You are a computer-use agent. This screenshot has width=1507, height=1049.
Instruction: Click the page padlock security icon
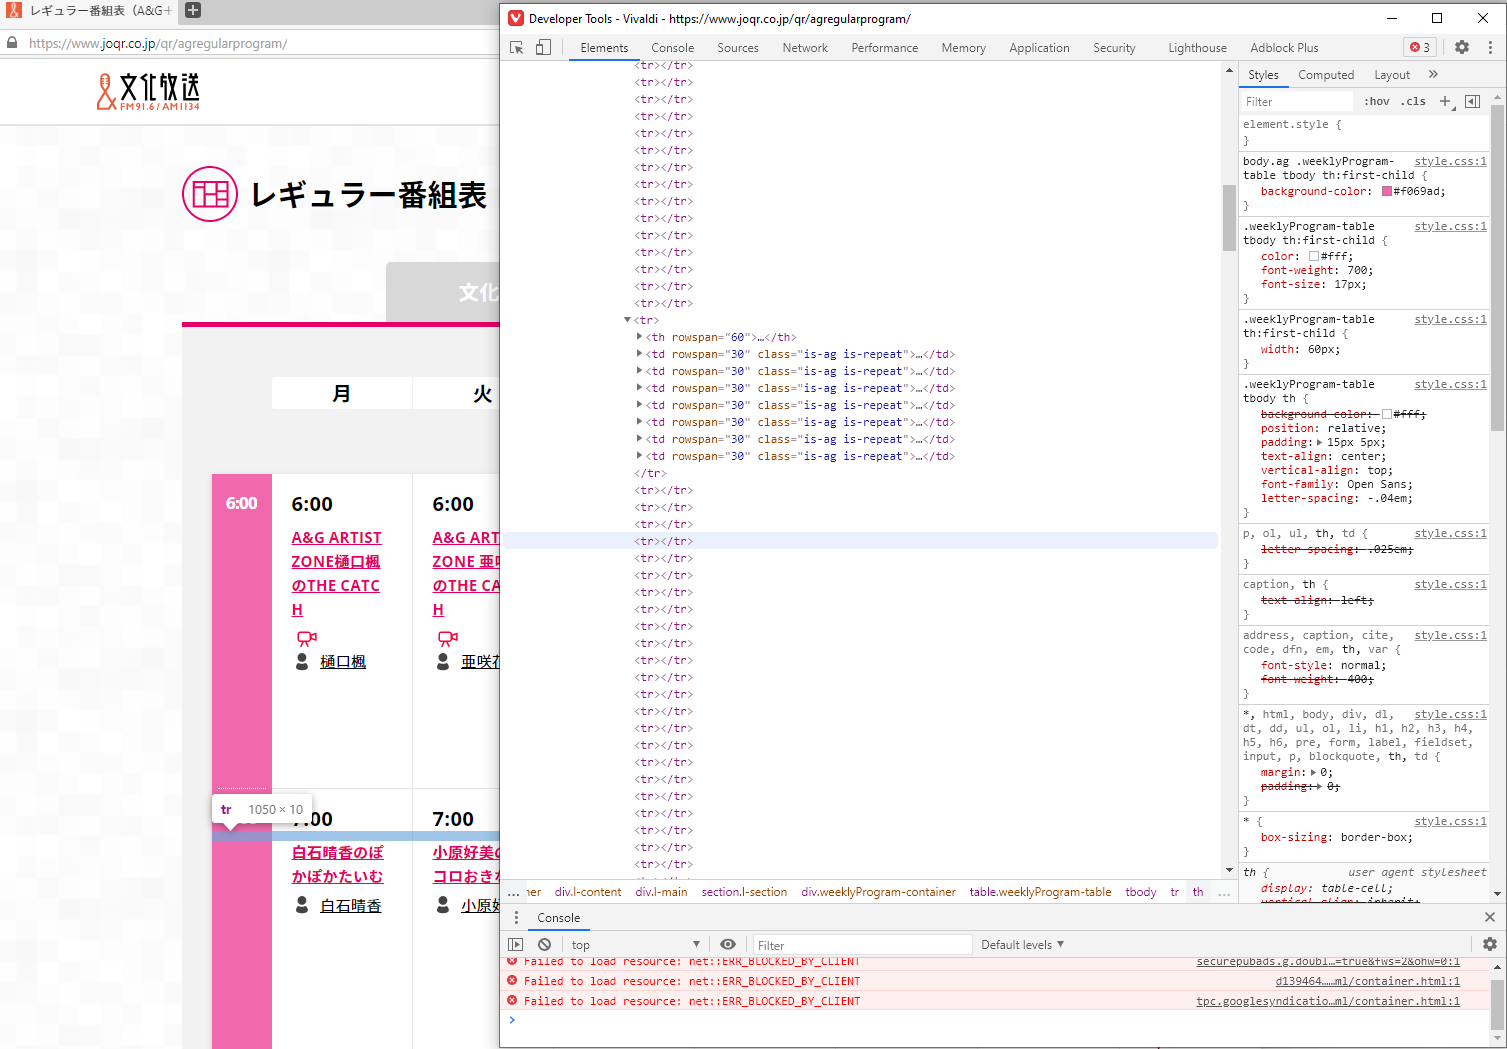point(13,43)
